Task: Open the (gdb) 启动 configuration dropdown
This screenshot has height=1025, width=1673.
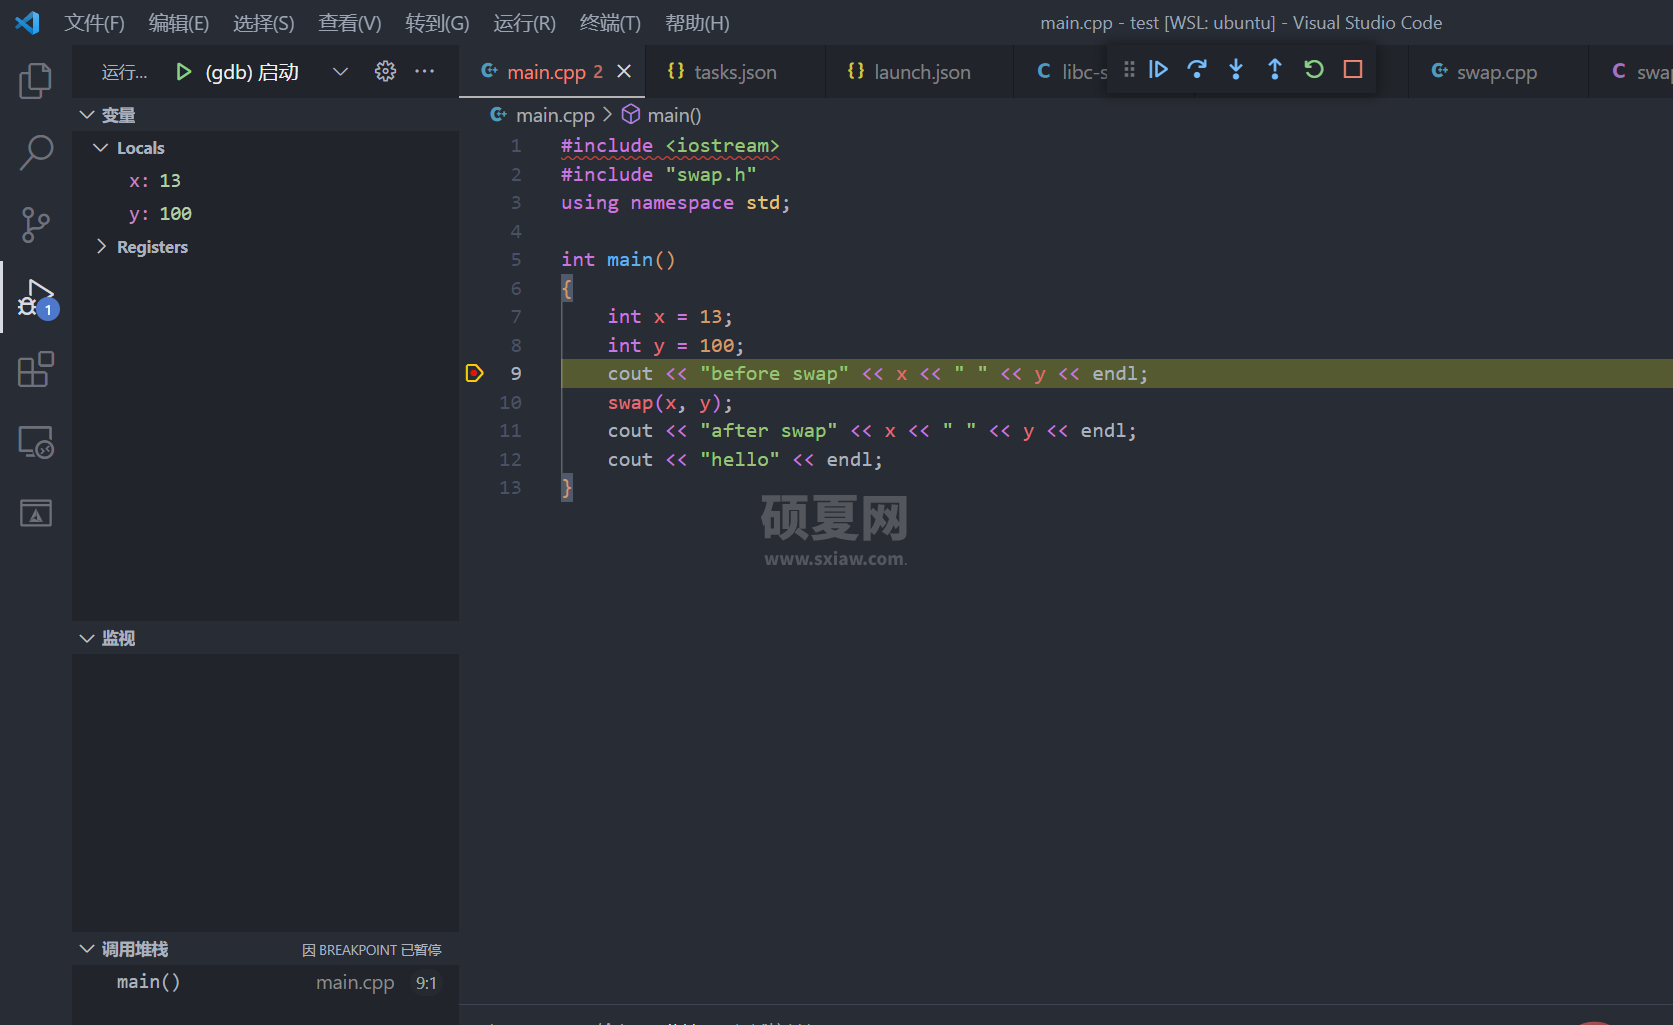Action: [340, 72]
